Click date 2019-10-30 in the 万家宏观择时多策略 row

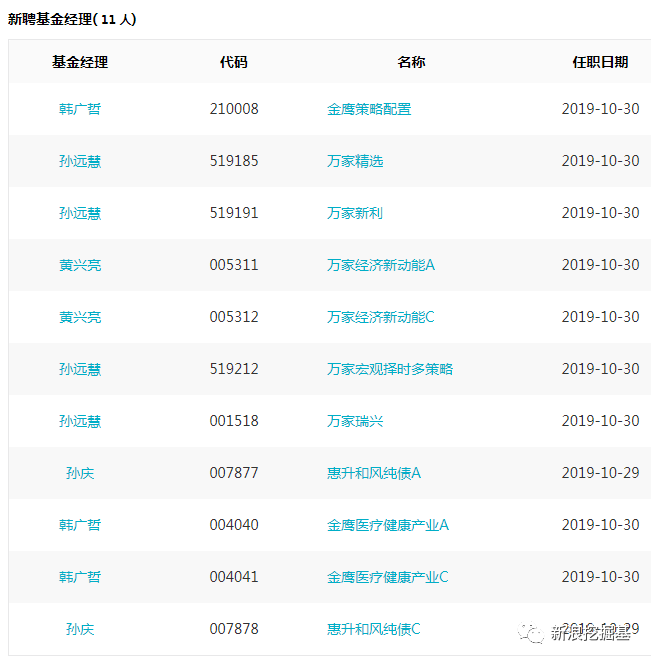600,369
